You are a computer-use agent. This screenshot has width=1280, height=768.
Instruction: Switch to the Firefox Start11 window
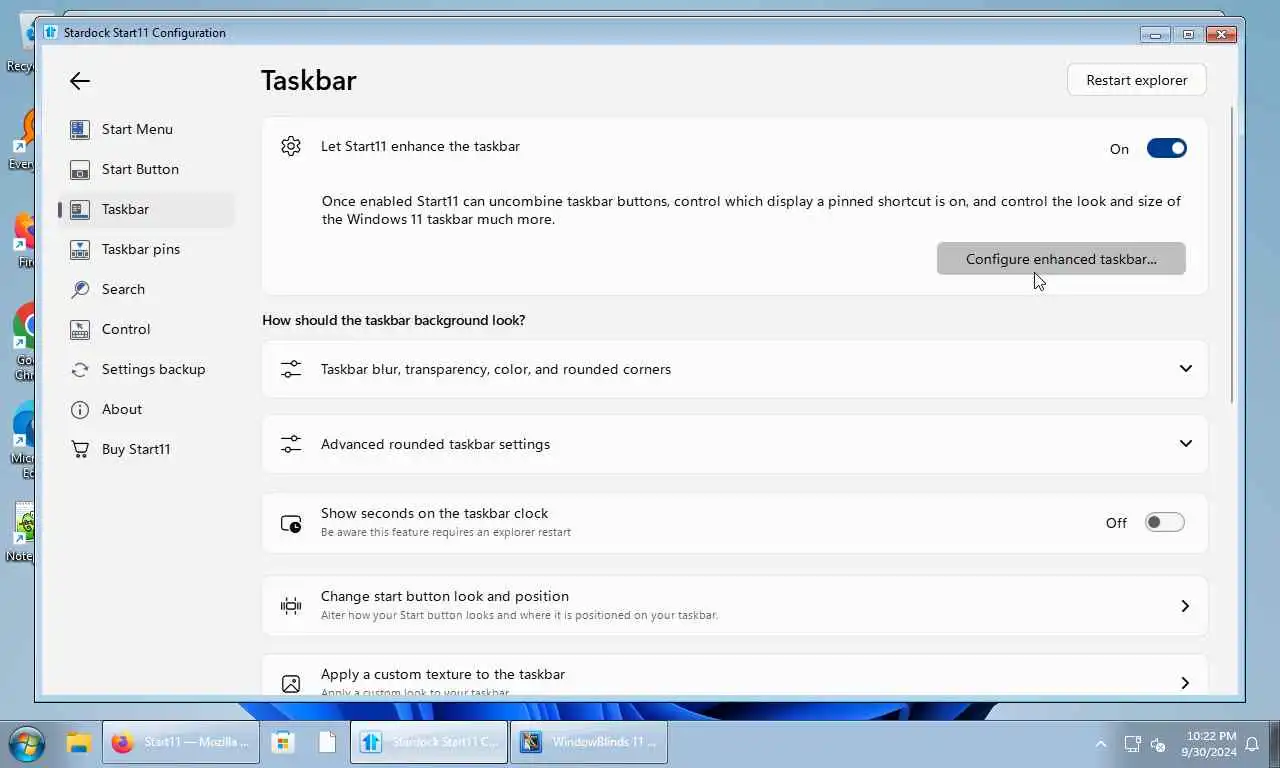[181, 743]
